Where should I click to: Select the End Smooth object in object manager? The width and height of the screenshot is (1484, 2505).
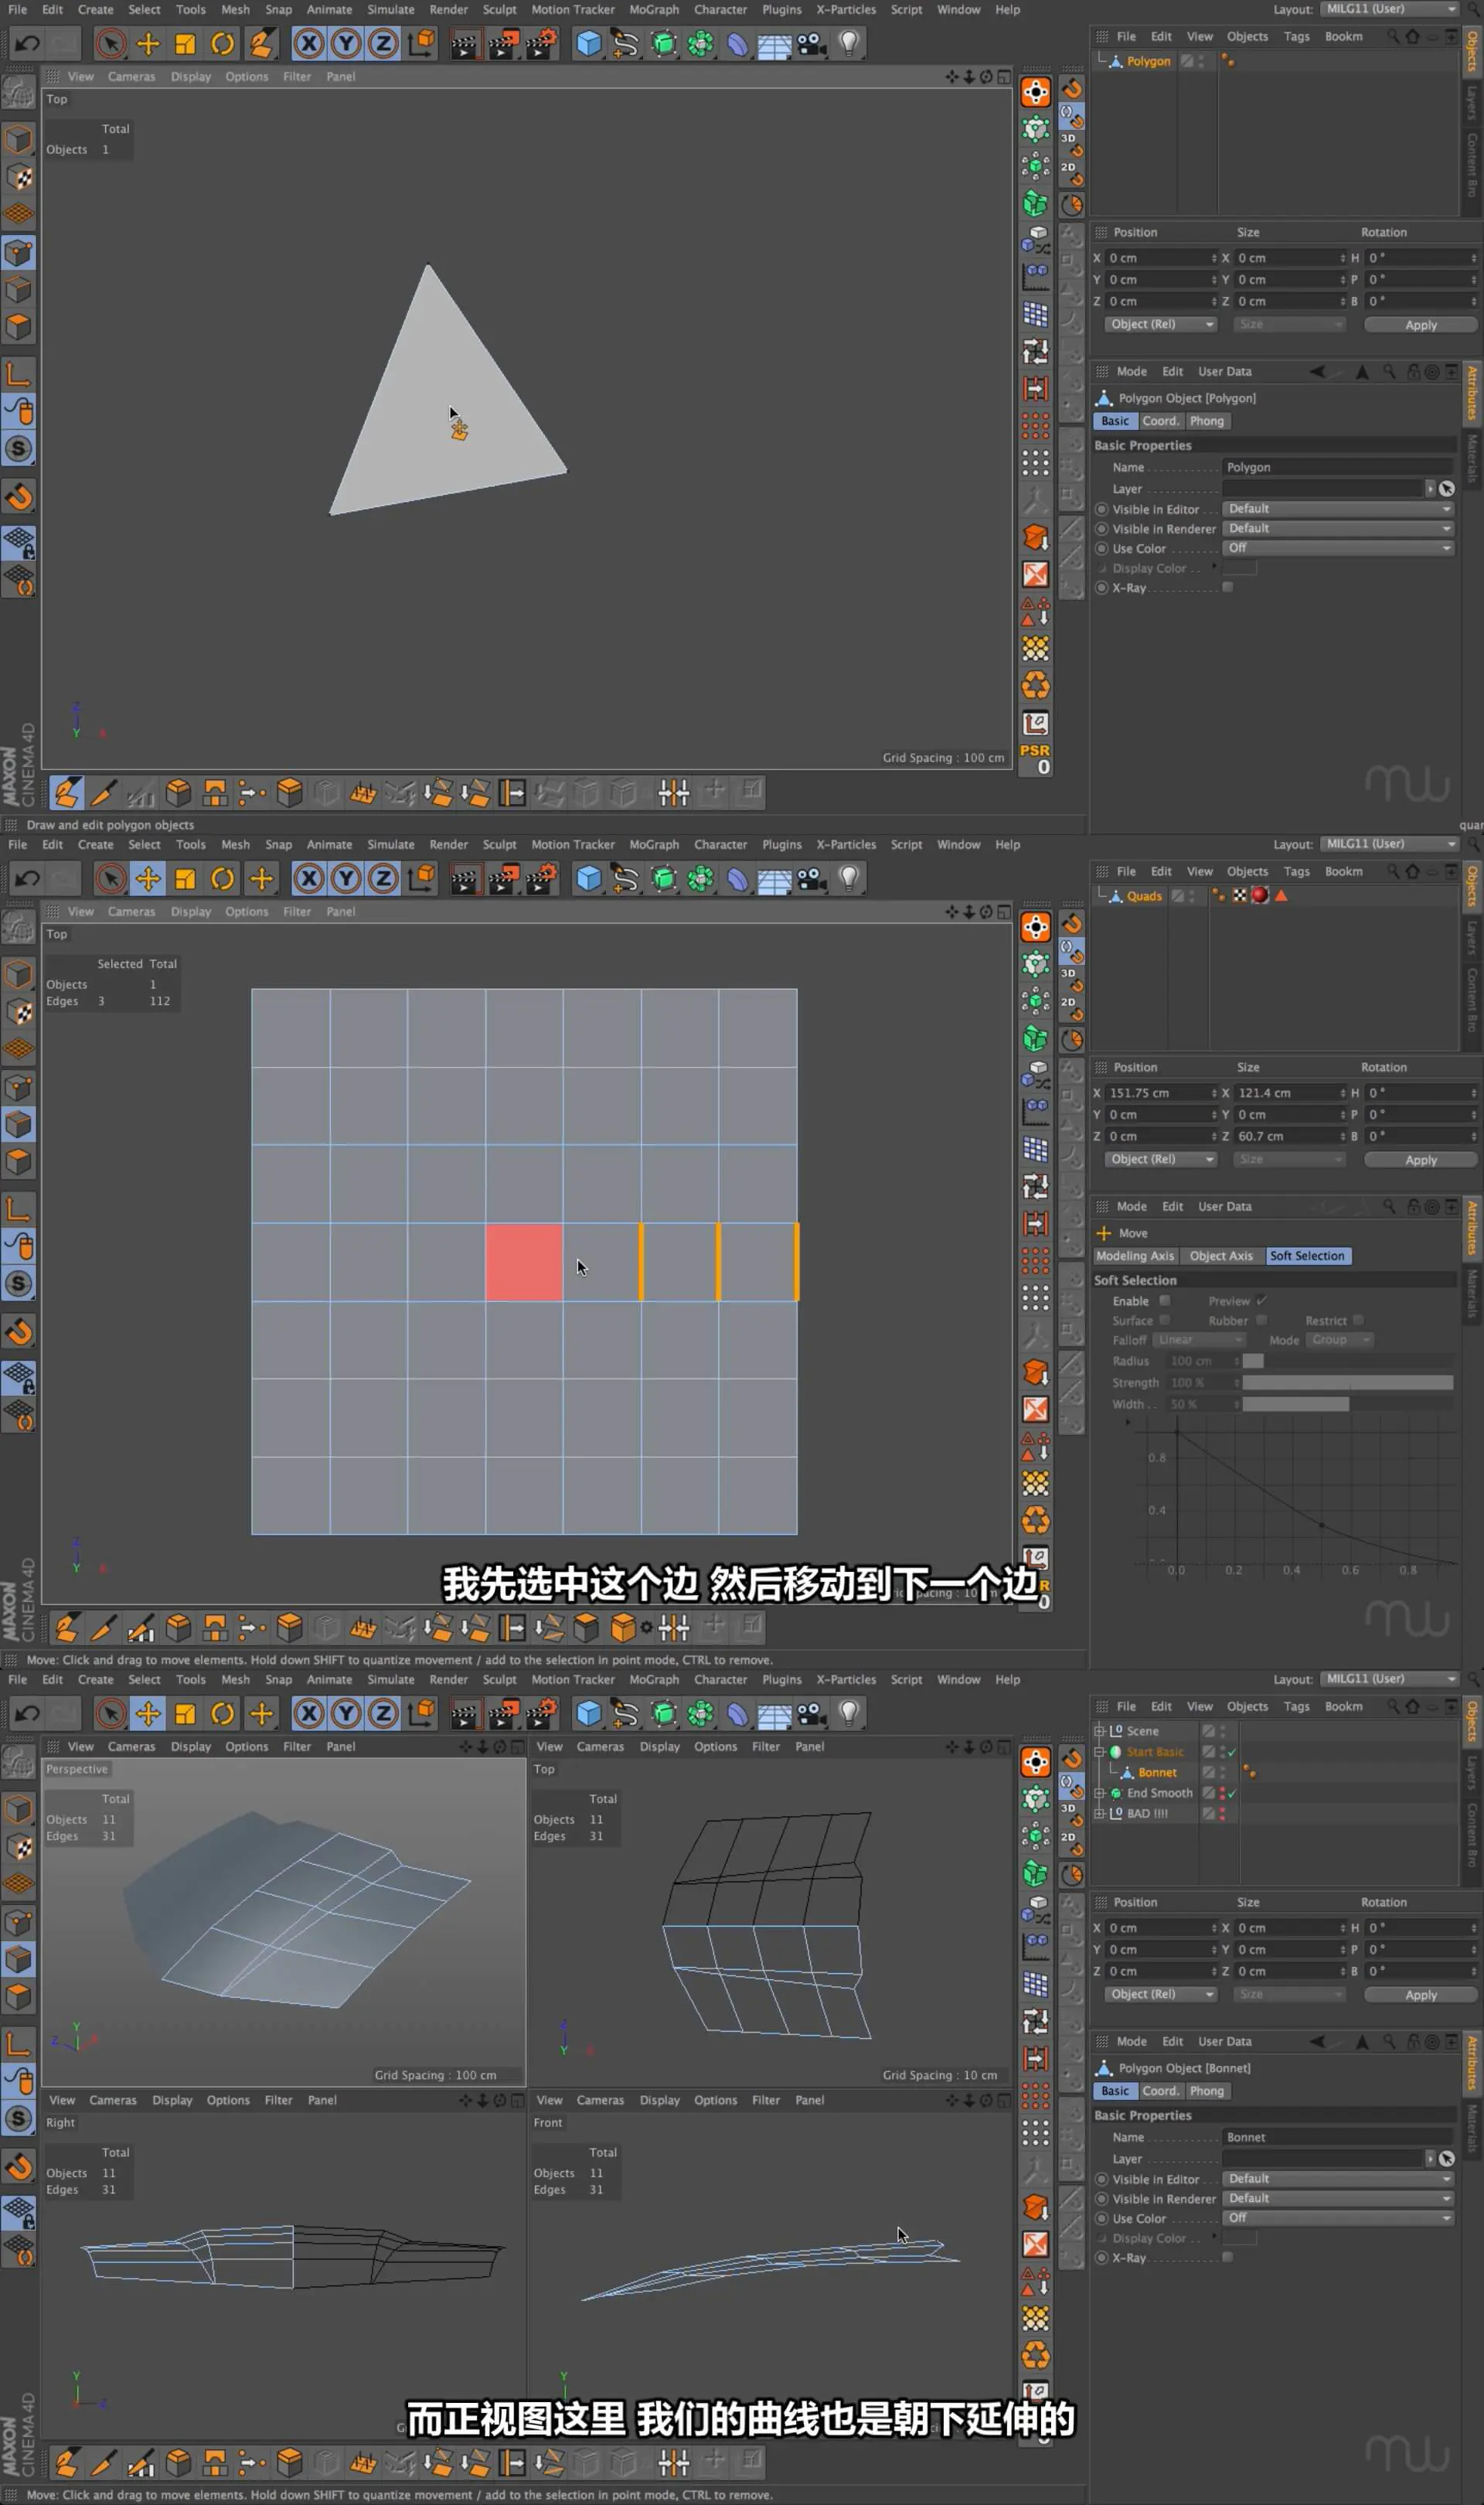[x=1159, y=1792]
